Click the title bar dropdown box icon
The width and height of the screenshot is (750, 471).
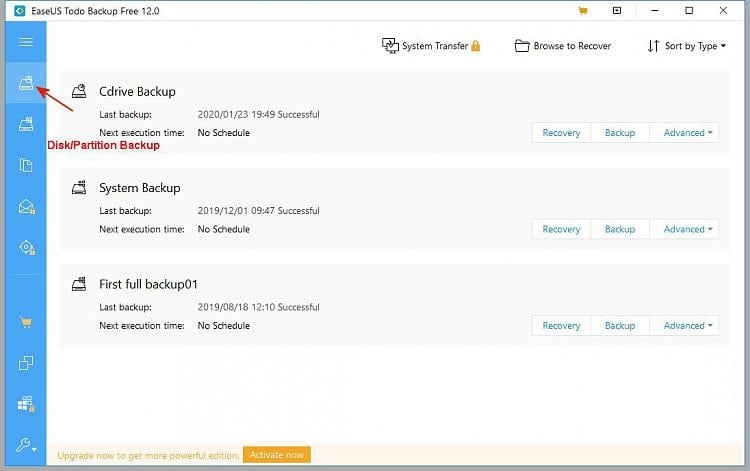click(x=617, y=11)
